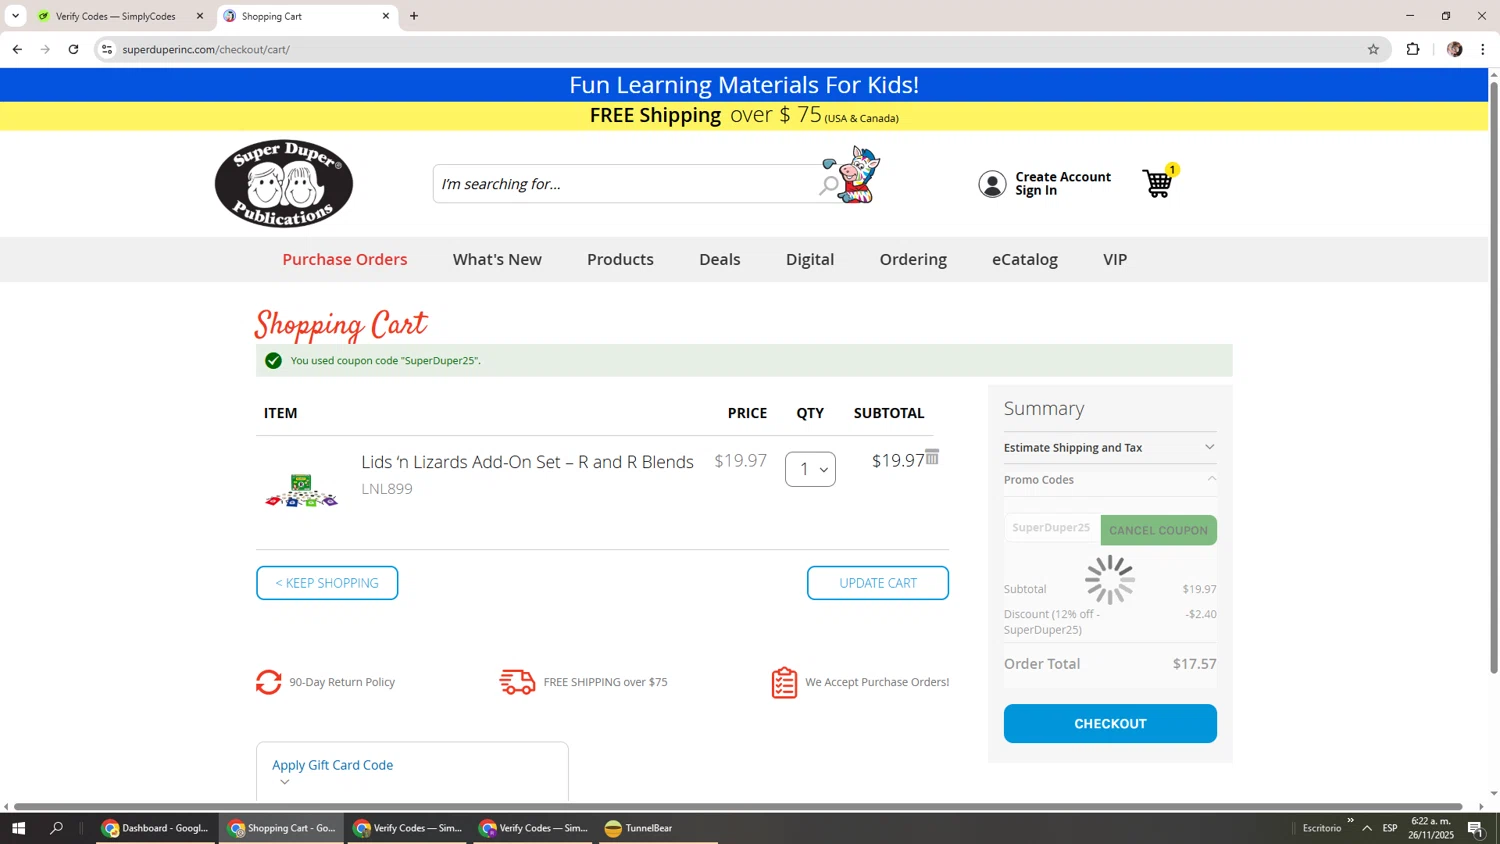Click the search magnifier icon

pyautogui.click(x=829, y=185)
